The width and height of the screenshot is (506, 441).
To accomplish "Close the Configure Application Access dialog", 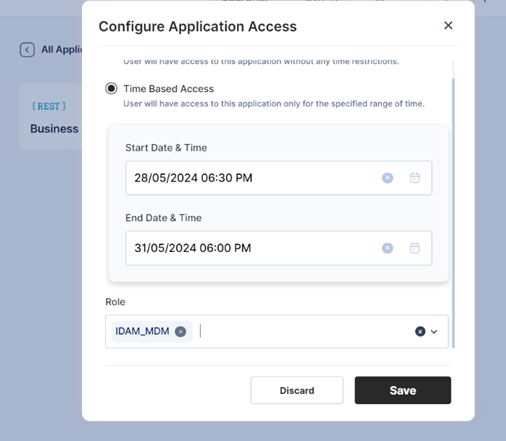I will [448, 25].
